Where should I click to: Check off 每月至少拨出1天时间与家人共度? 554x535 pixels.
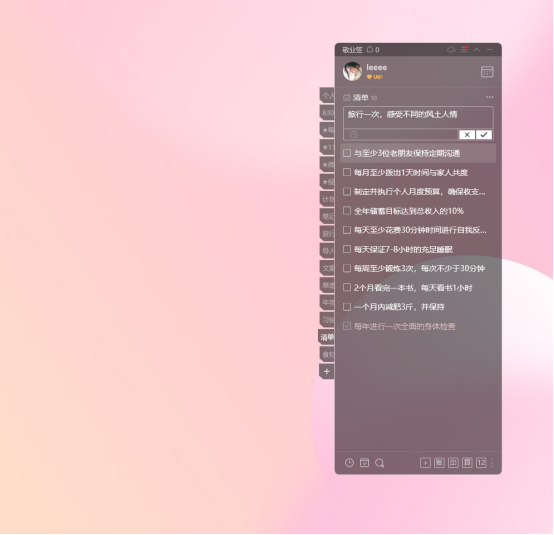point(347,172)
